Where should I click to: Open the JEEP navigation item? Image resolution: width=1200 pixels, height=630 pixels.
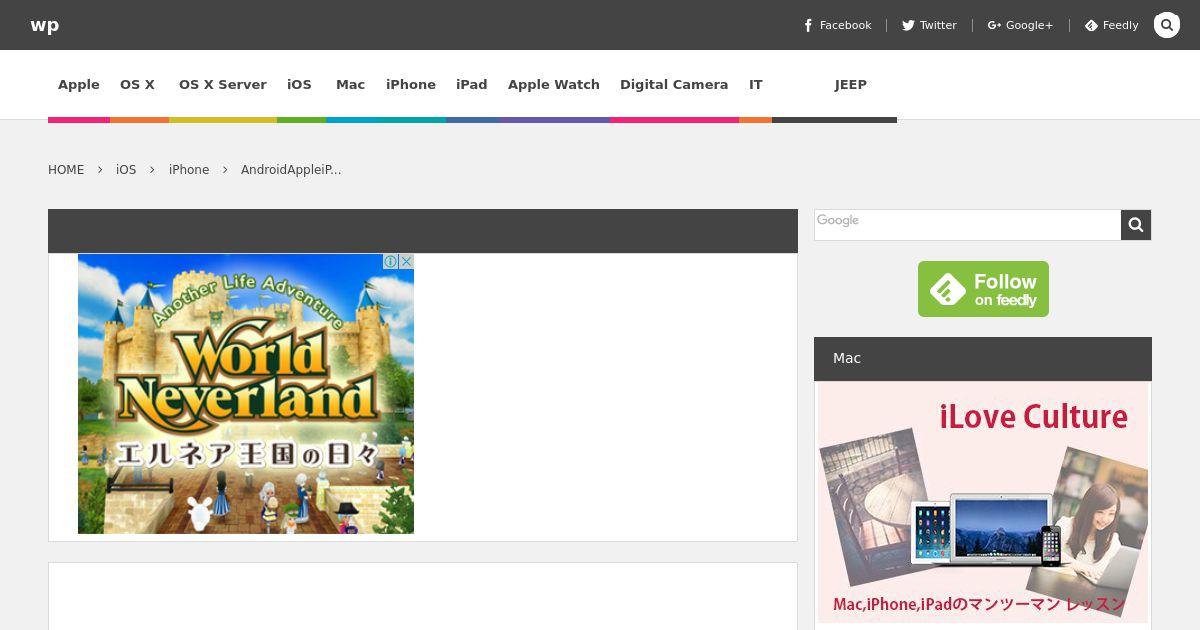point(851,85)
